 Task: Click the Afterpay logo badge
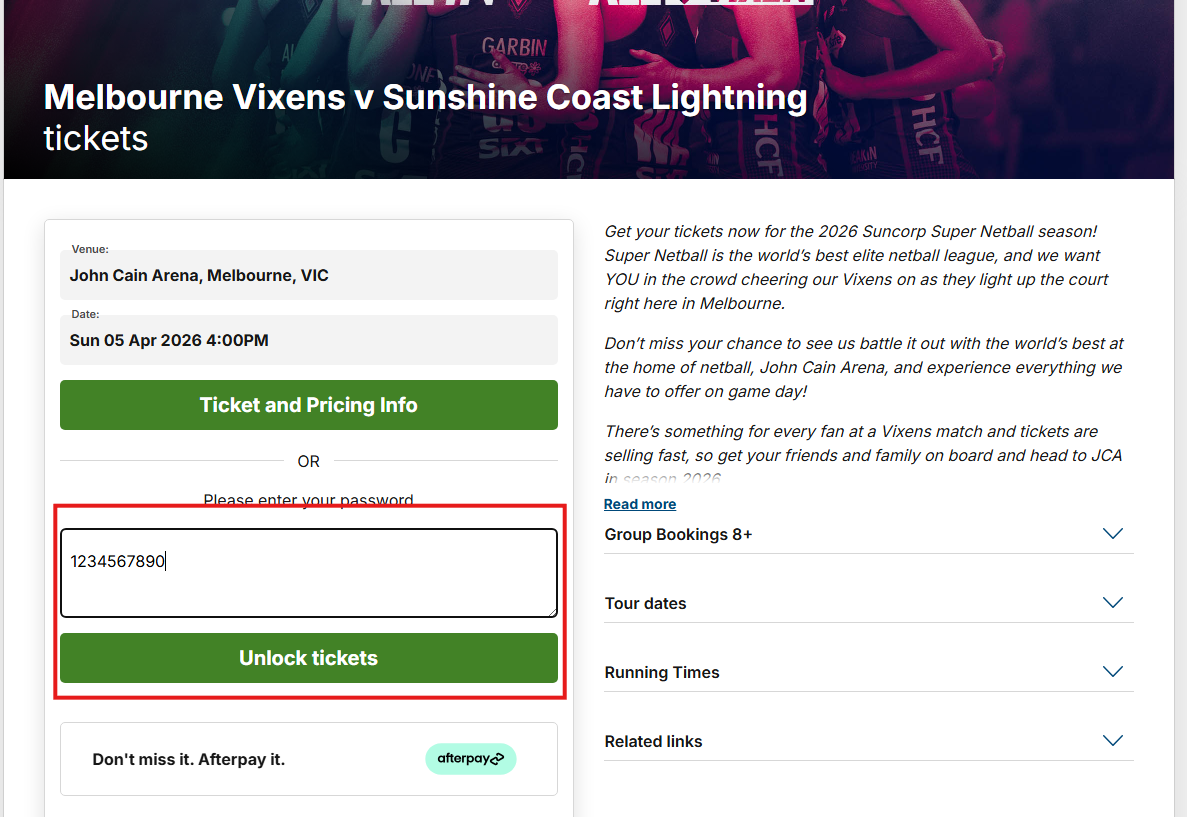click(x=470, y=759)
